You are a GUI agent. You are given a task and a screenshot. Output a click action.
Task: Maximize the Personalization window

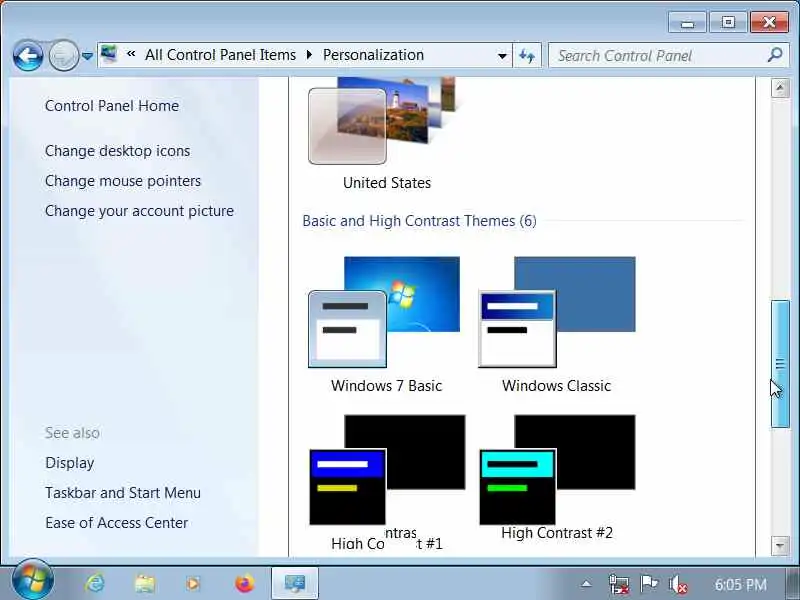pos(728,22)
